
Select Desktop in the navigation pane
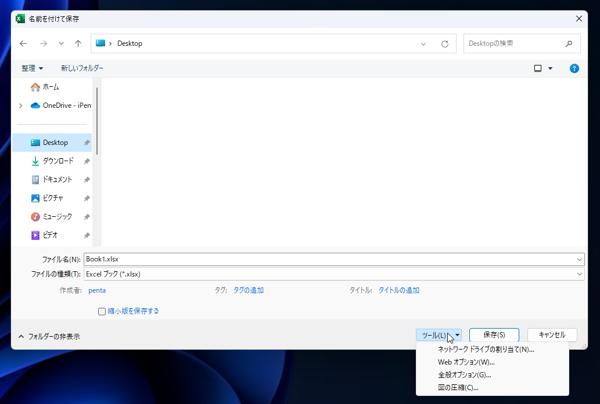[52, 143]
